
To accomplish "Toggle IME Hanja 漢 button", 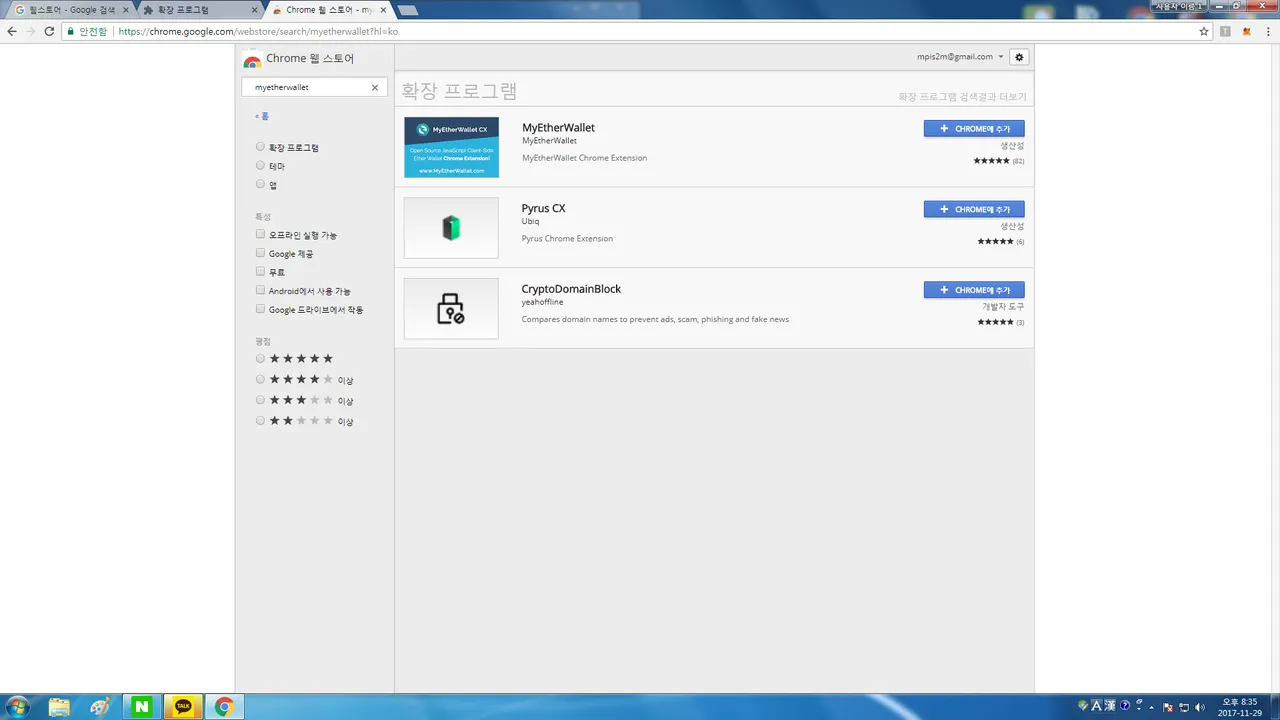I will pyautogui.click(x=1110, y=705).
